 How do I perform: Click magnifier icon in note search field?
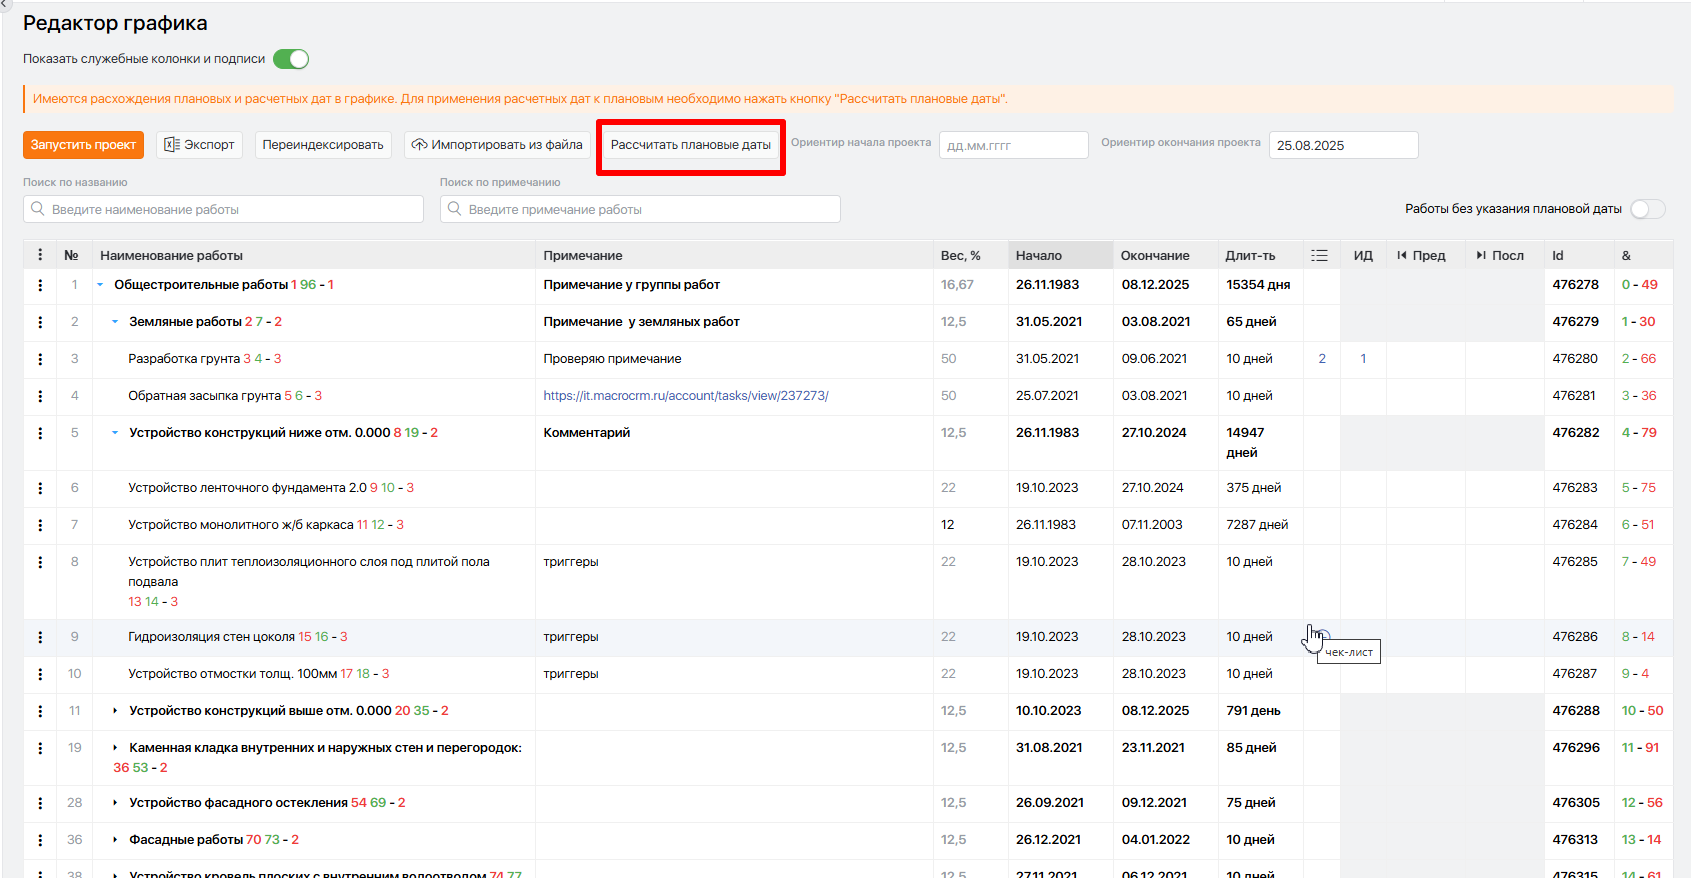455,209
